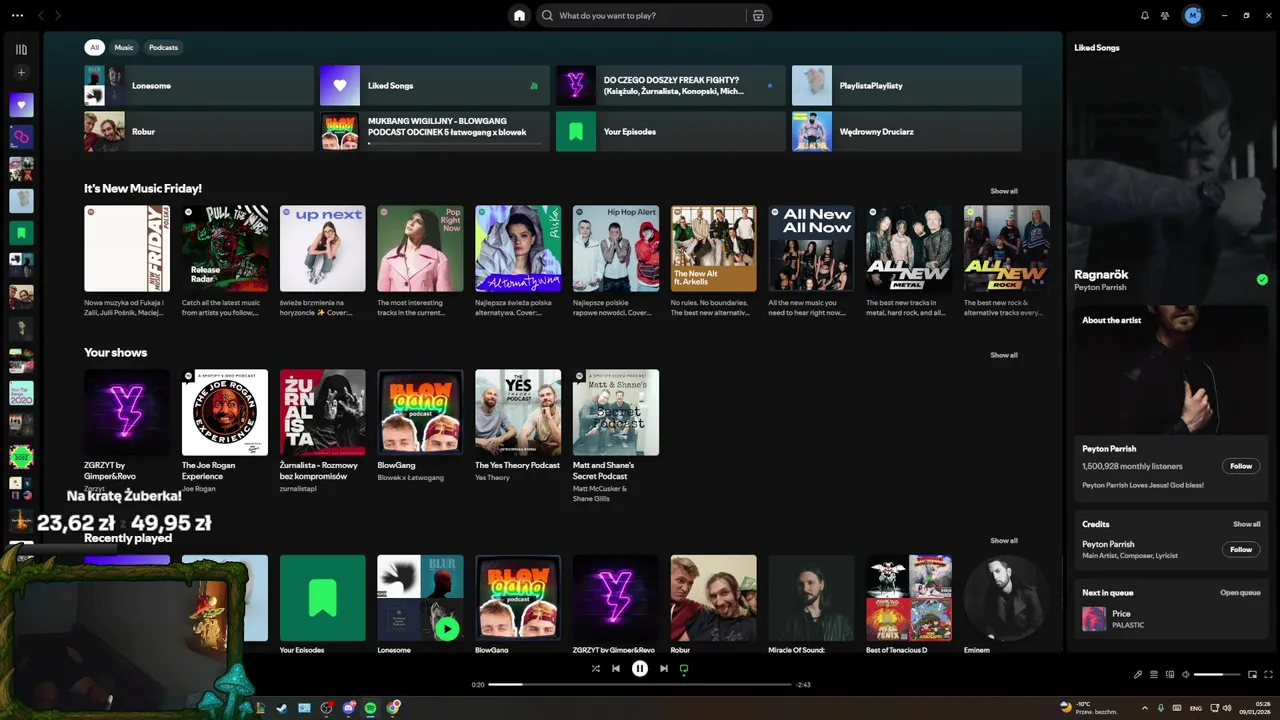Enter full screen view
This screenshot has height=720, width=1280.
point(1269,674)
